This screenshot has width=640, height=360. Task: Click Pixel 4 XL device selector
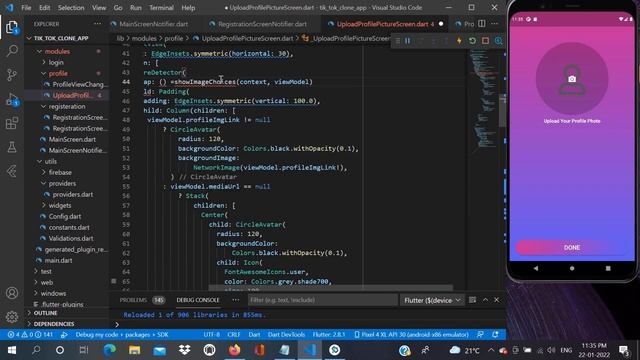click(411, 335)
